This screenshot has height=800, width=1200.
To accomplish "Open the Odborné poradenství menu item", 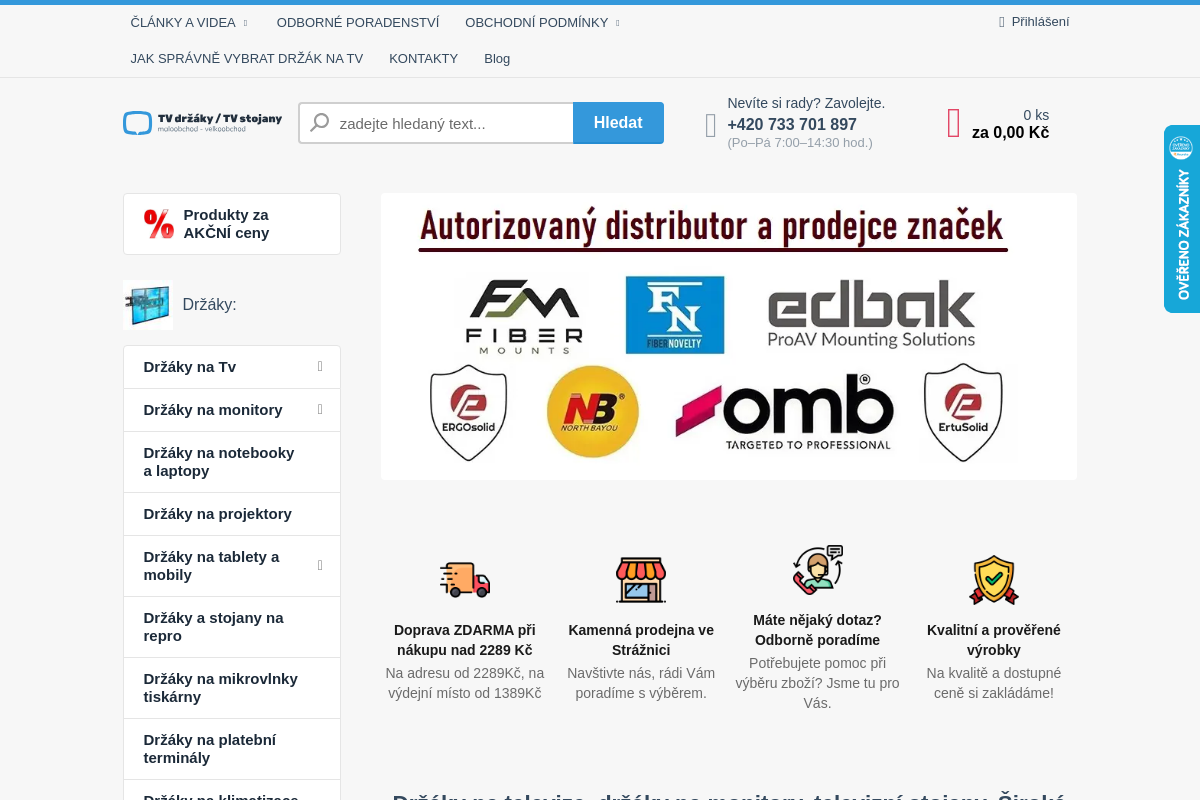I will (x=358, y=22).
